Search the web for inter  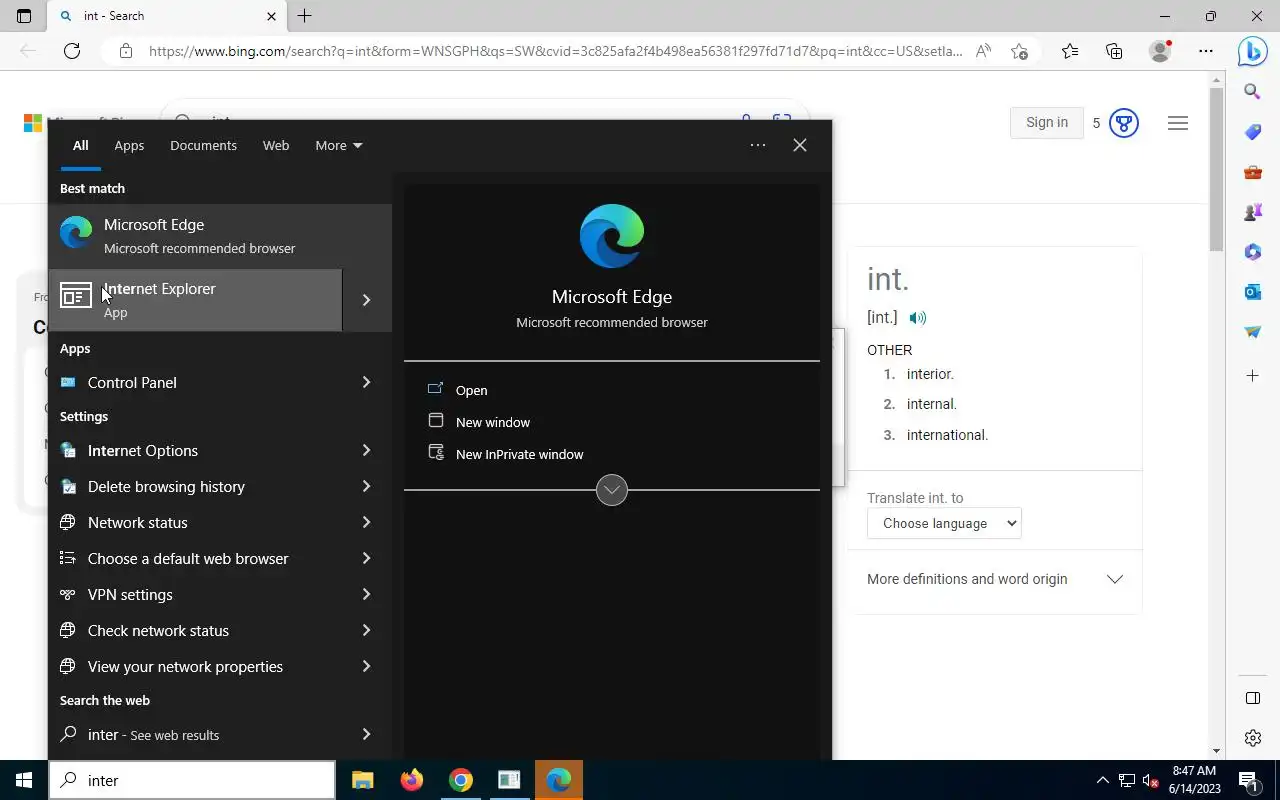click(195, 734)
